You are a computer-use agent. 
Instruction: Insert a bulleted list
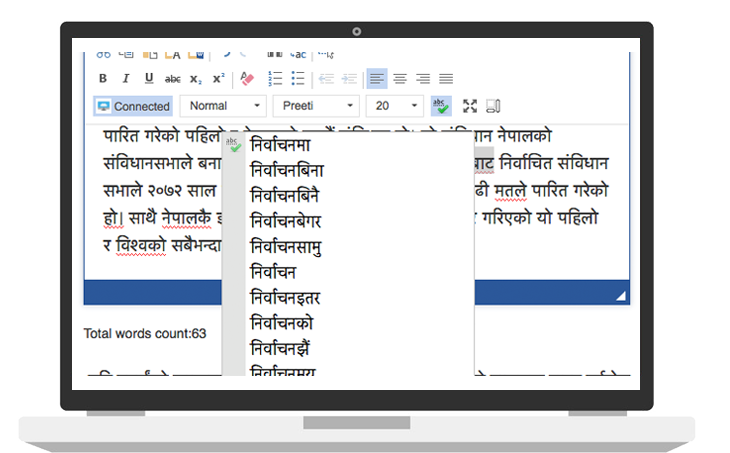tap(298, 78)
